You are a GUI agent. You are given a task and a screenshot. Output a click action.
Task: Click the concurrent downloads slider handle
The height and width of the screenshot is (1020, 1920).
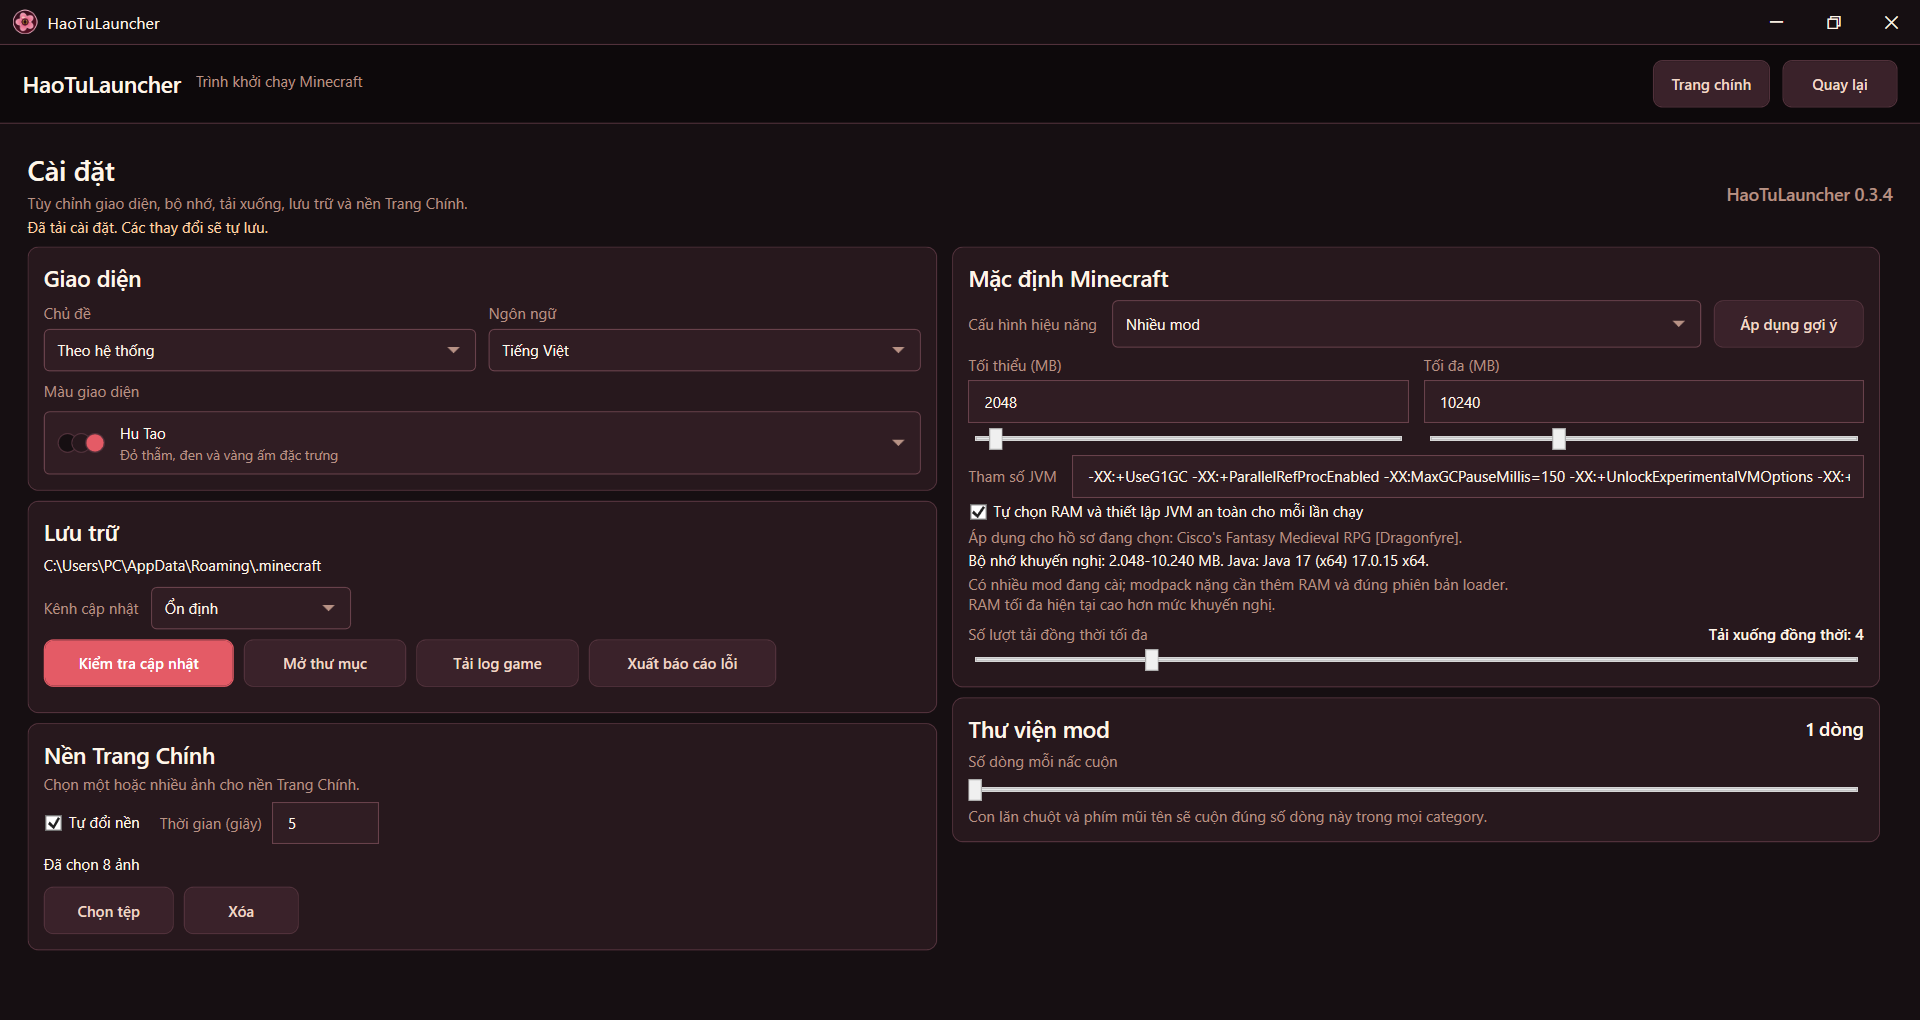pyautogui.click(x=1151, y=659)
